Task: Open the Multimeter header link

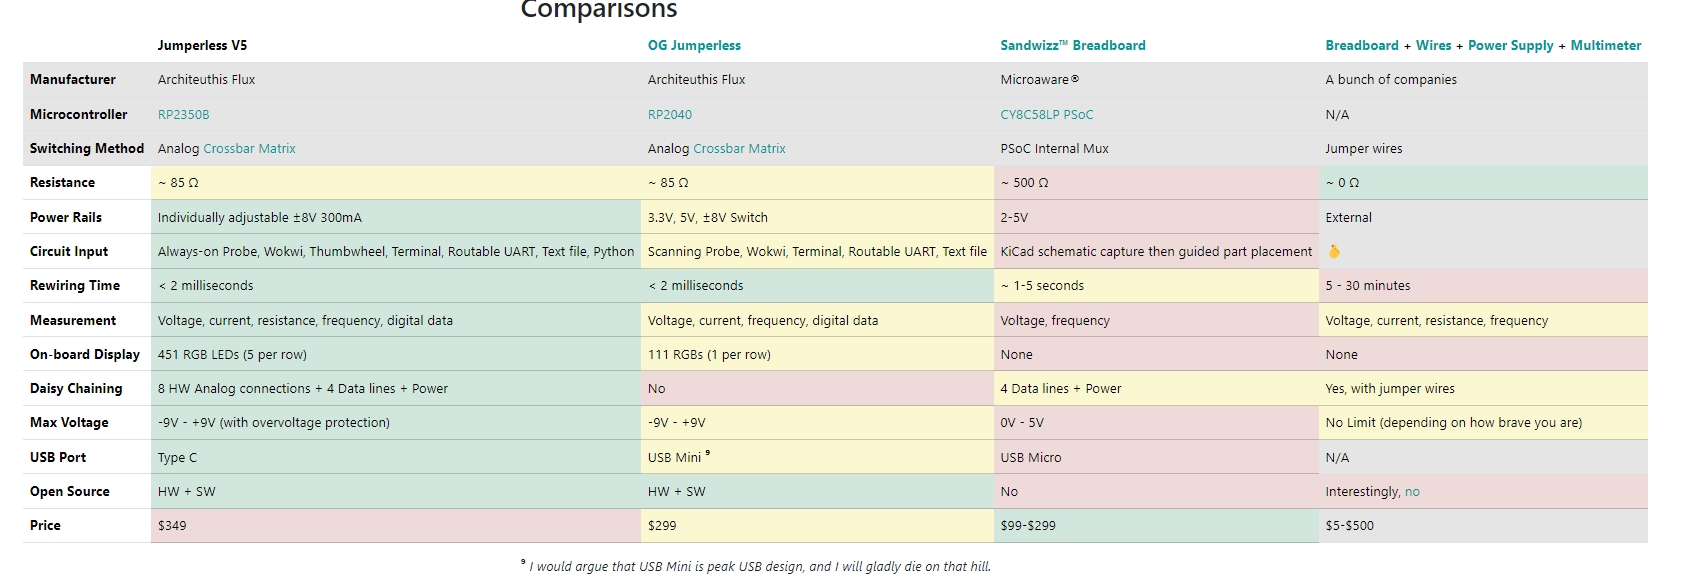Action: pyautogui.click(x=1606, y=45)
